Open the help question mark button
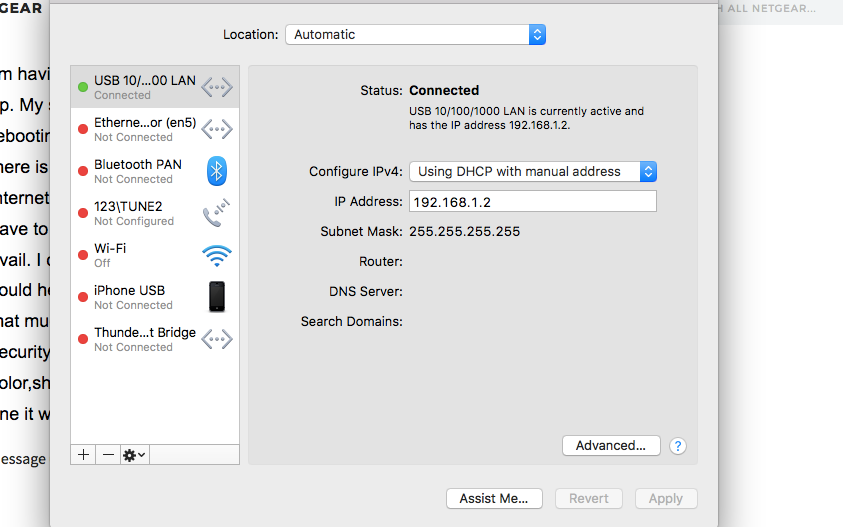This screenshot has width=843, height=527. point(678,446)
